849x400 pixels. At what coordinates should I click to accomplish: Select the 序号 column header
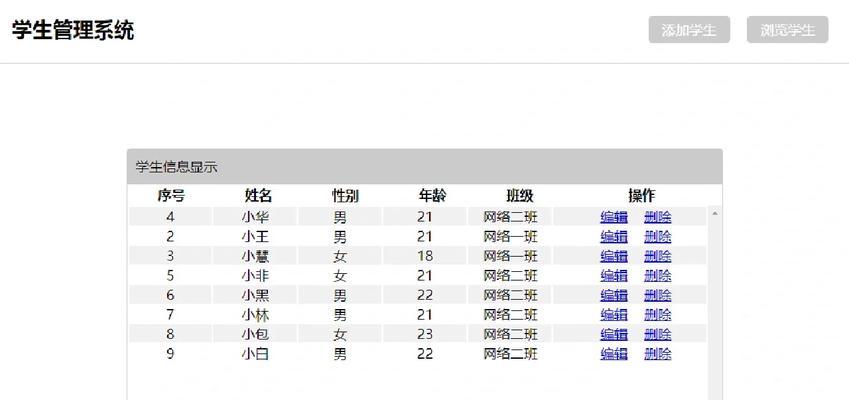pos(171,195)
